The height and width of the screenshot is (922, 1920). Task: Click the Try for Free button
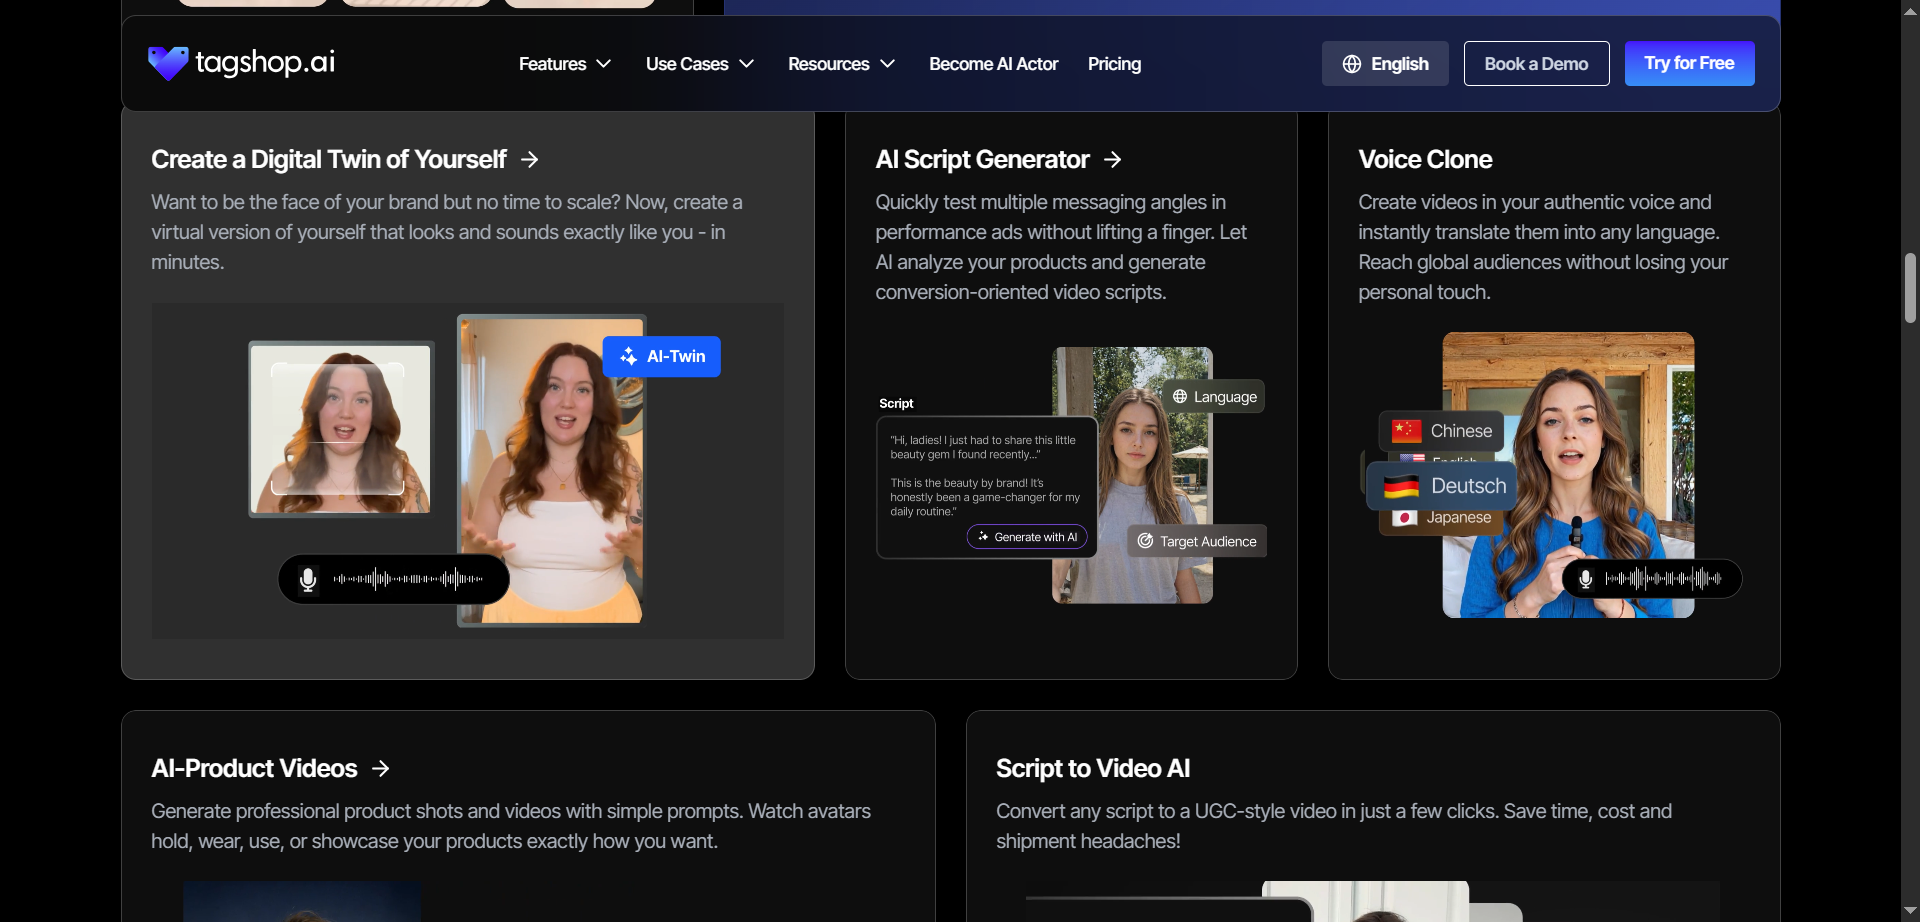1689,63
